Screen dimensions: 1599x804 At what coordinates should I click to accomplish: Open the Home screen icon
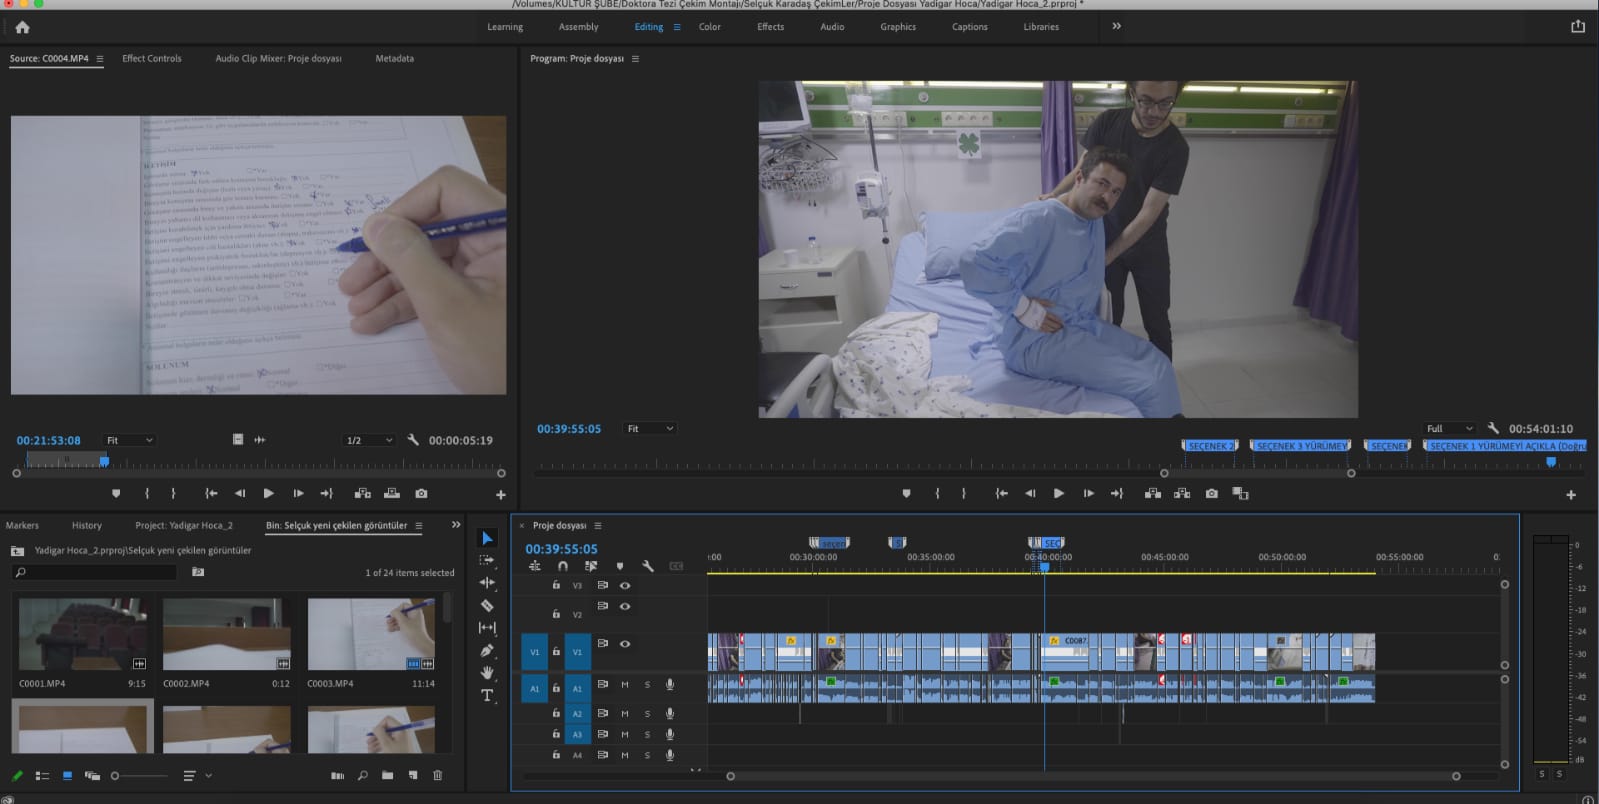click(22, 27)
